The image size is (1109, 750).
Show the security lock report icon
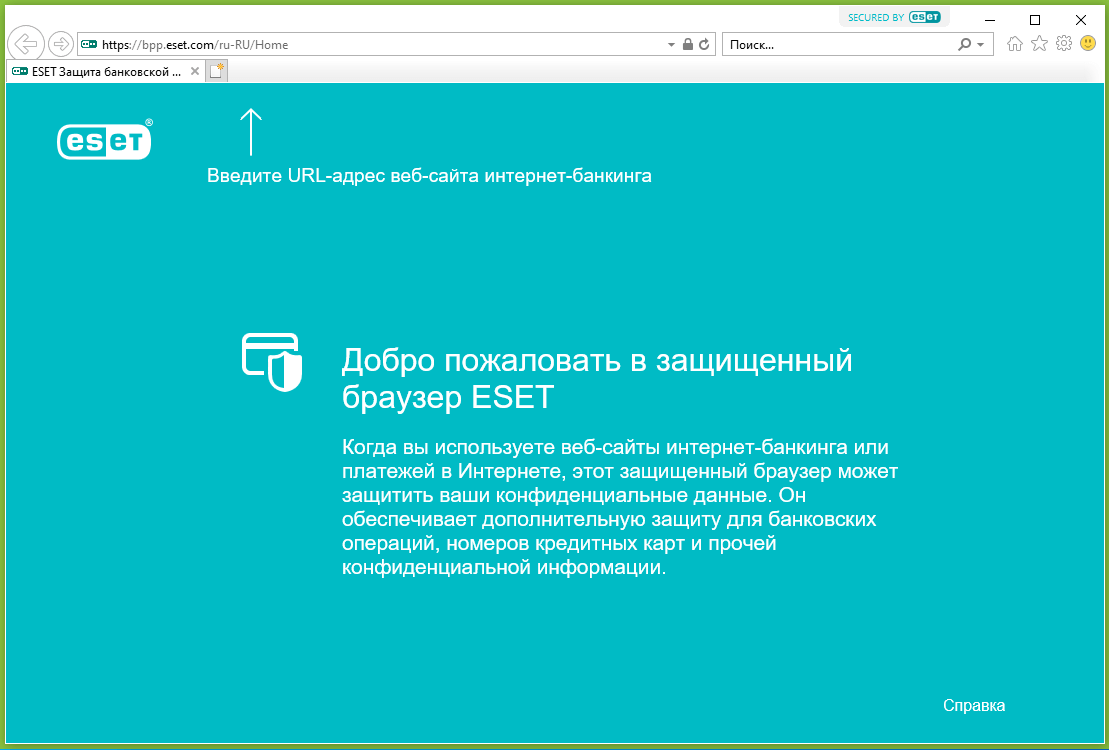click(x=687, y=45)
